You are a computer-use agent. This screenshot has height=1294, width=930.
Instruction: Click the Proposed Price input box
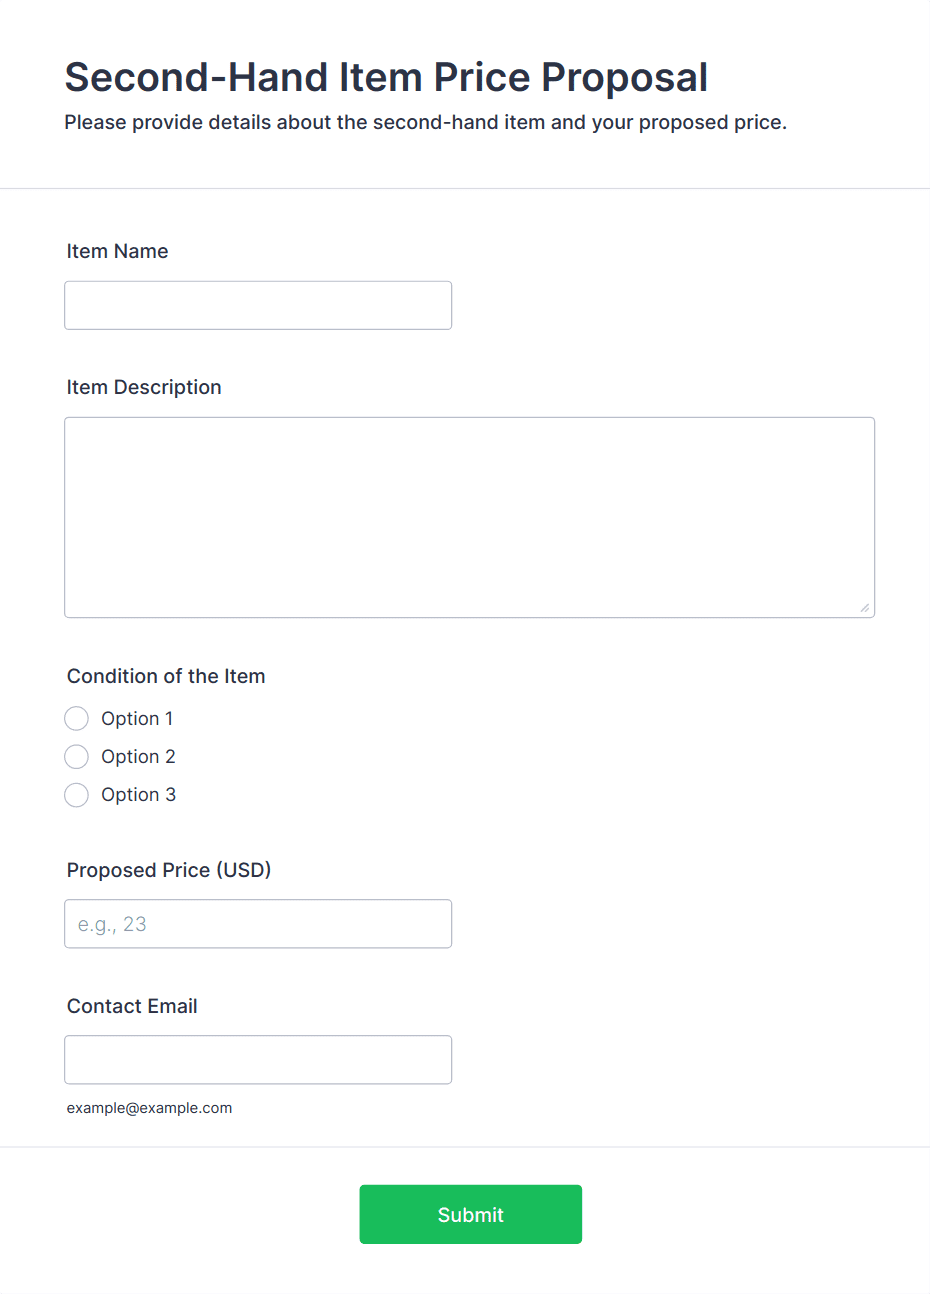(258, 924)
